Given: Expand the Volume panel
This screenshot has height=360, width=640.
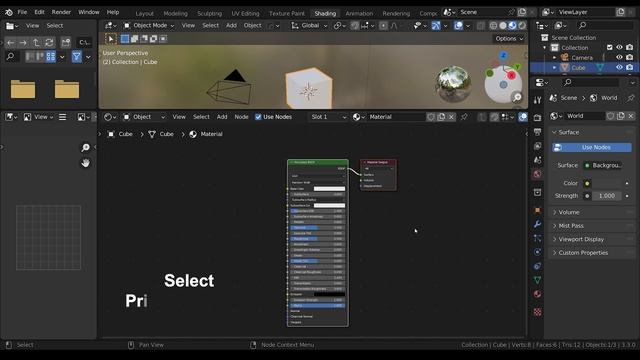Looking at the screenshot, I should (592, 212).
